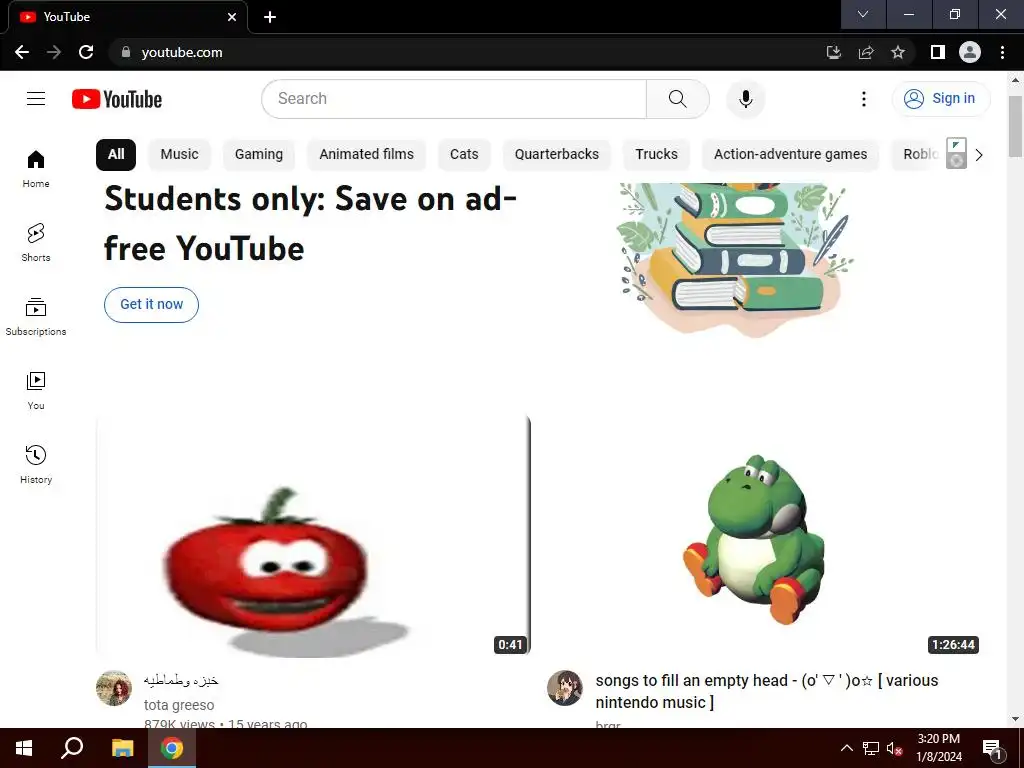1024x768 pixels.
Task: Expand the Chrome tab search chevron
Action: click(x=863, y=14)
